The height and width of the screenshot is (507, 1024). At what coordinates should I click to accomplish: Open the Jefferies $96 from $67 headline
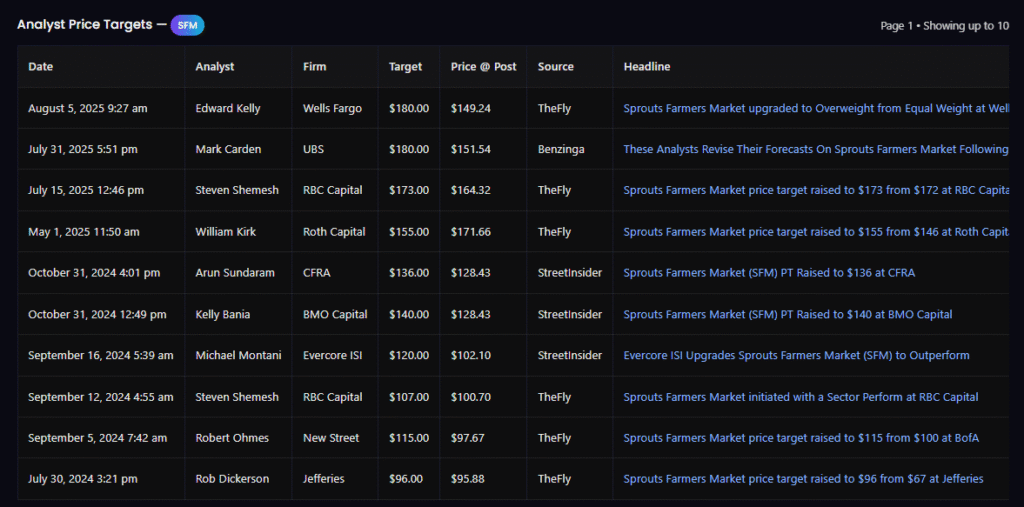click(803, 479)
